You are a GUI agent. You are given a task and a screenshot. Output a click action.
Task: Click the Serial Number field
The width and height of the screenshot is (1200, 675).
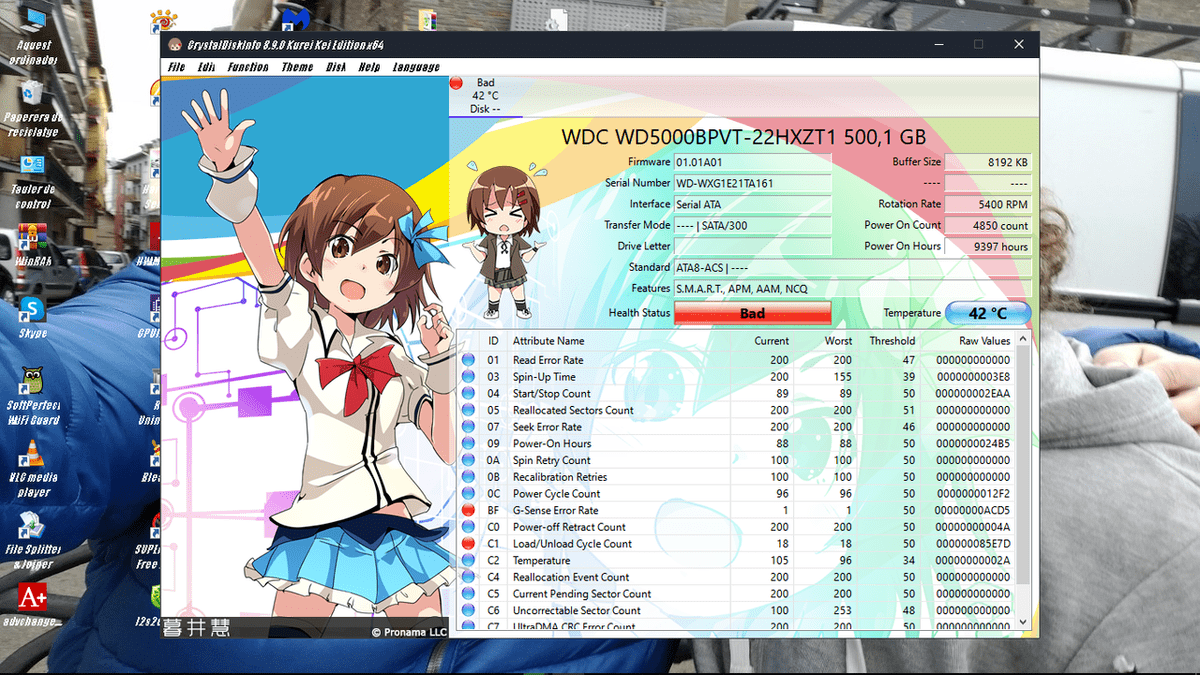tap(752, 183)
